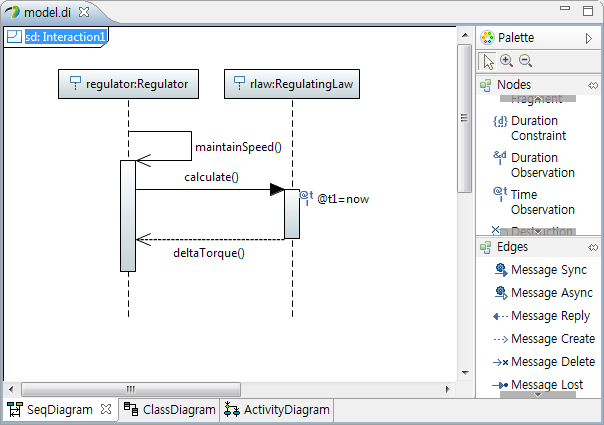Collapse the Edges palette drawer
The image size is (604, 425).
pos(592,247)
